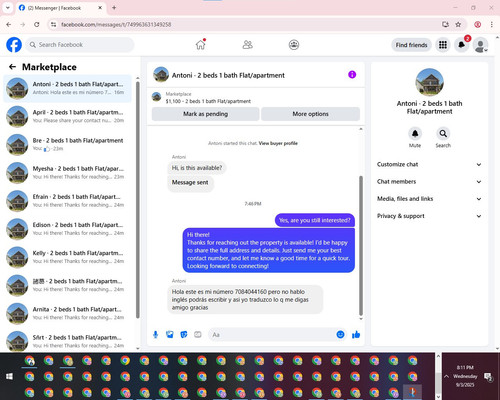The image size is (500, 400).
Task: Mute this chat with the bell icon
Action: [x=415, y=134]
